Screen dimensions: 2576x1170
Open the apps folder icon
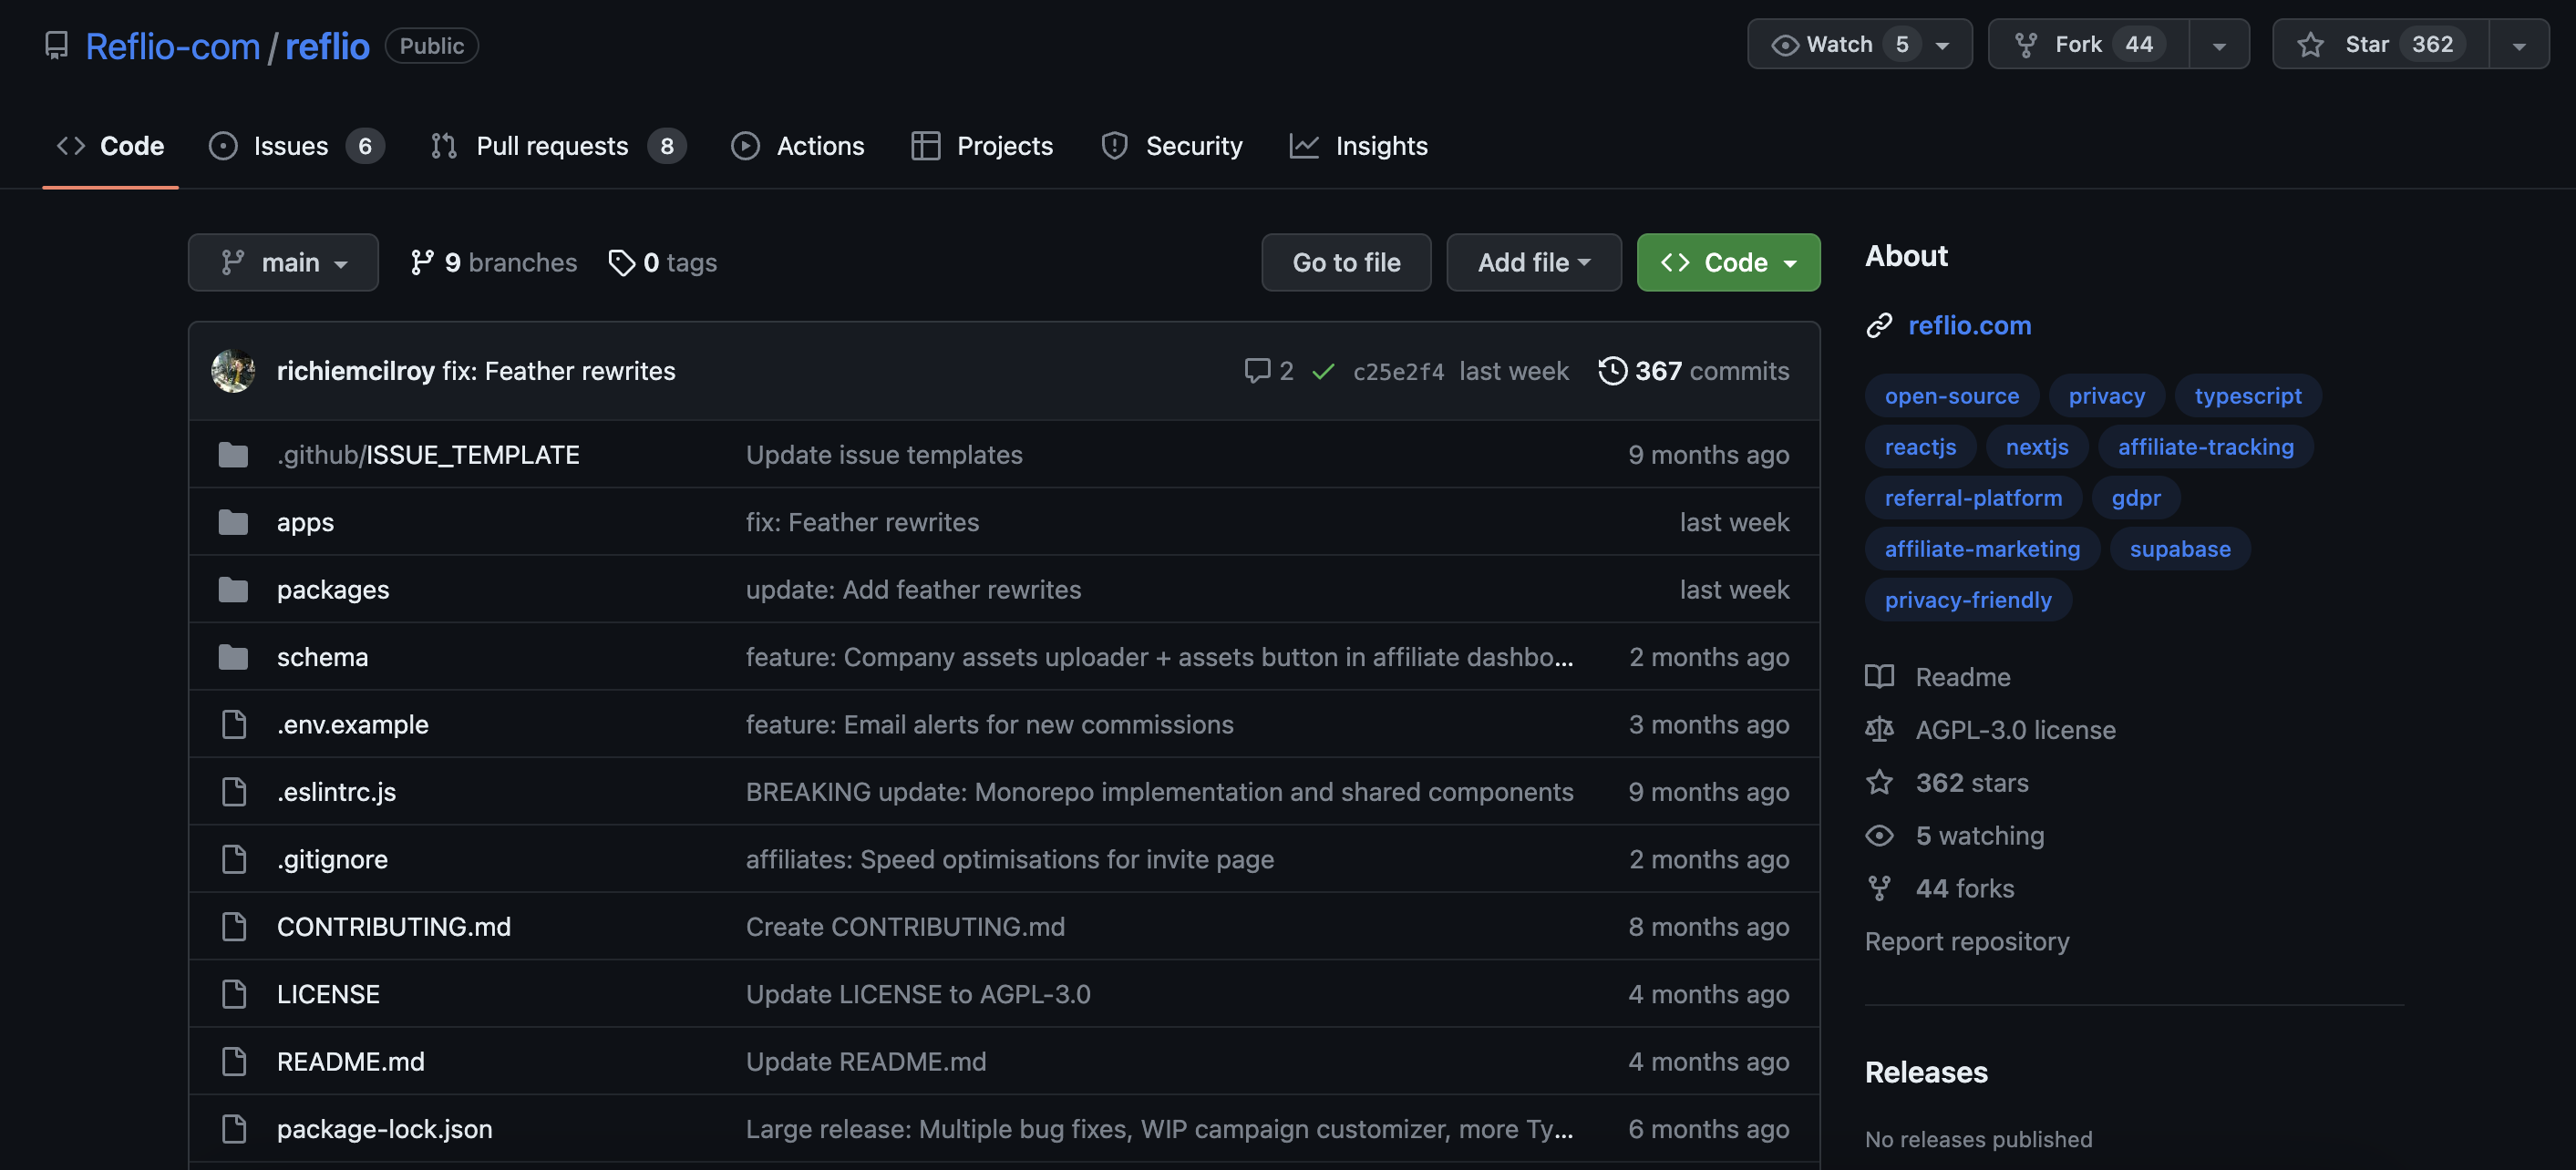233,522
